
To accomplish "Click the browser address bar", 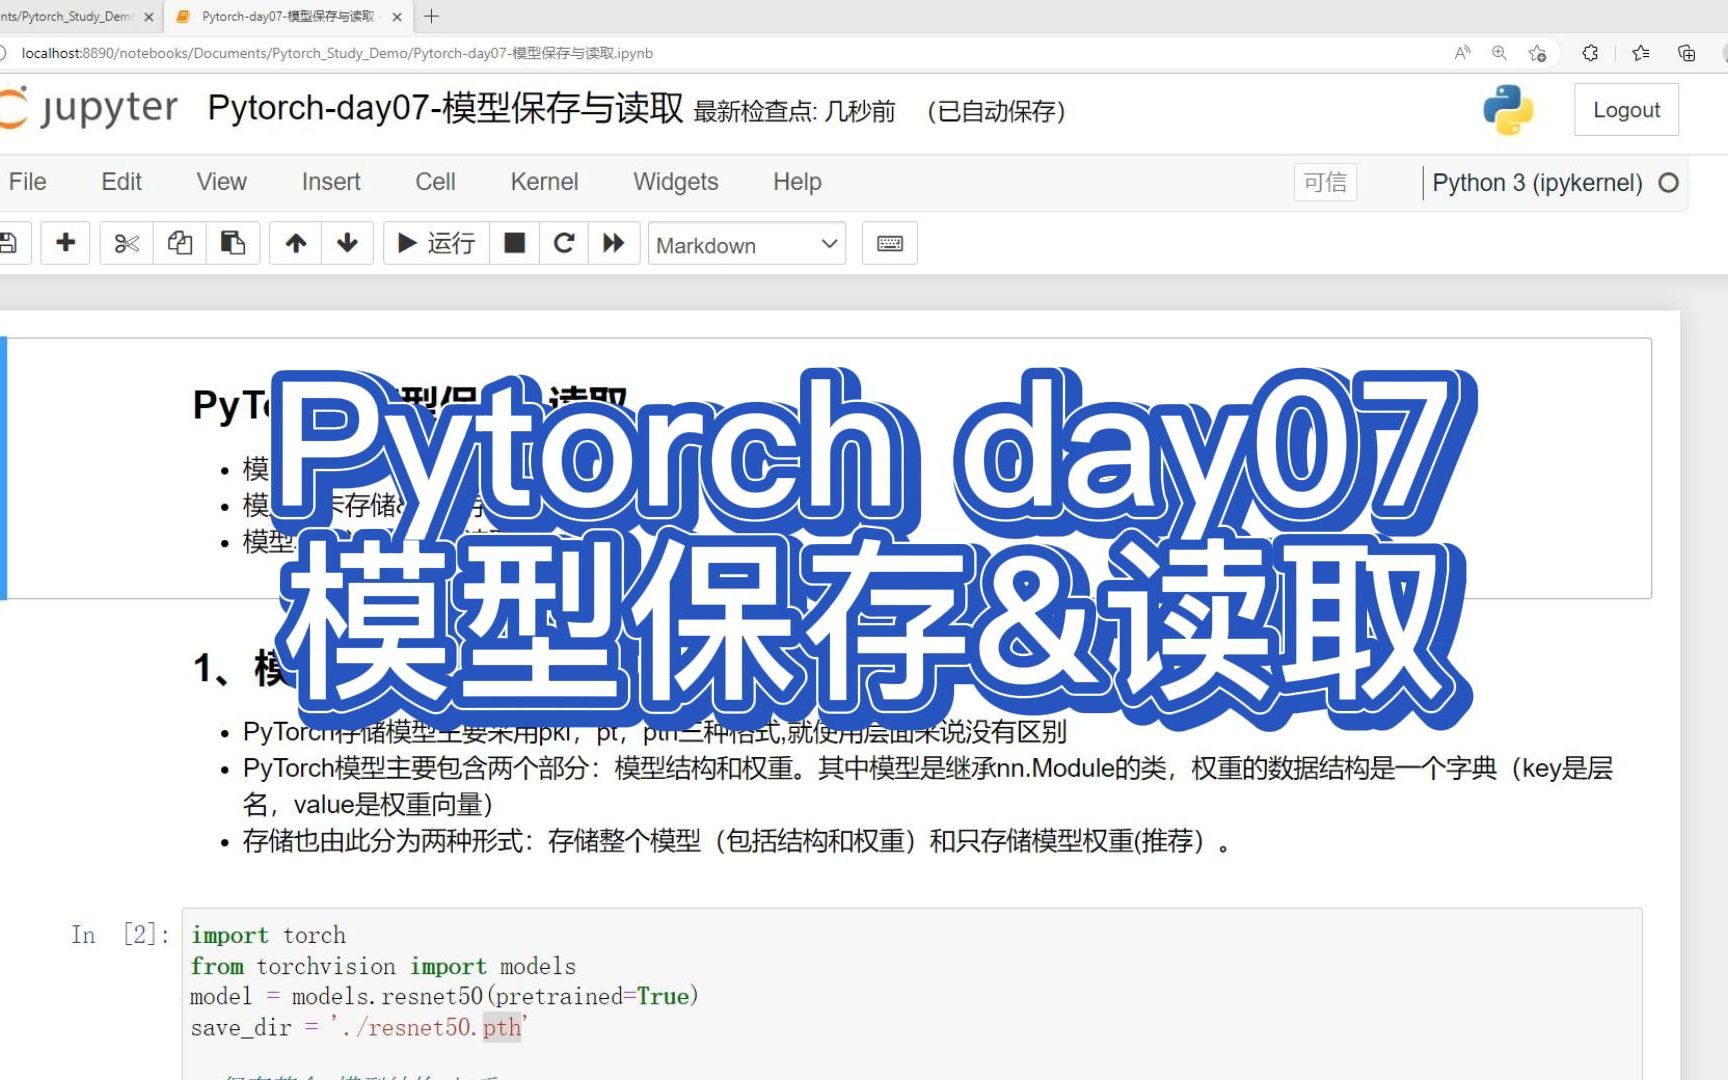I will coord(400,53).
